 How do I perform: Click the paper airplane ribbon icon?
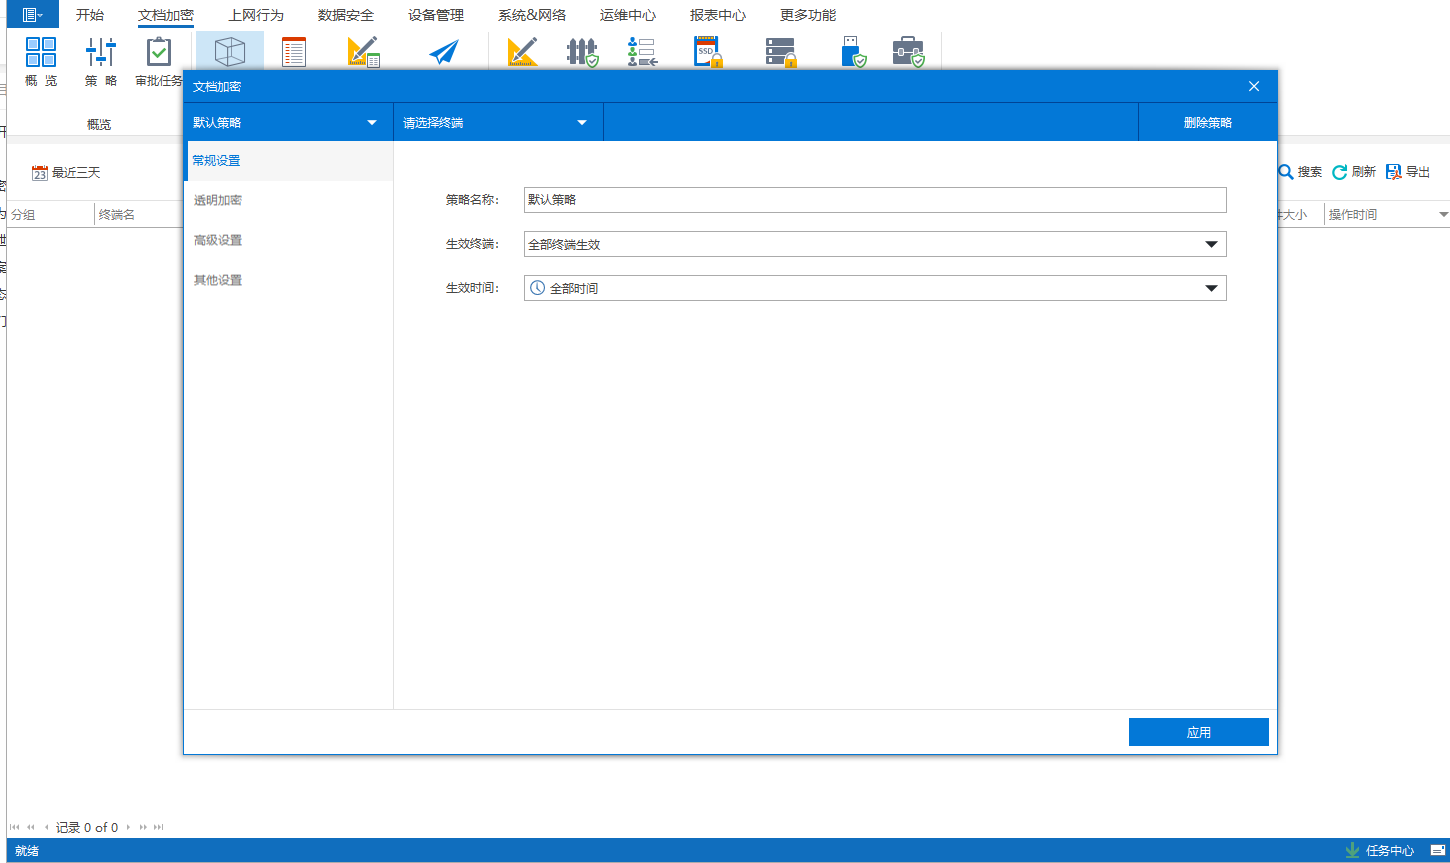(443, 52)
